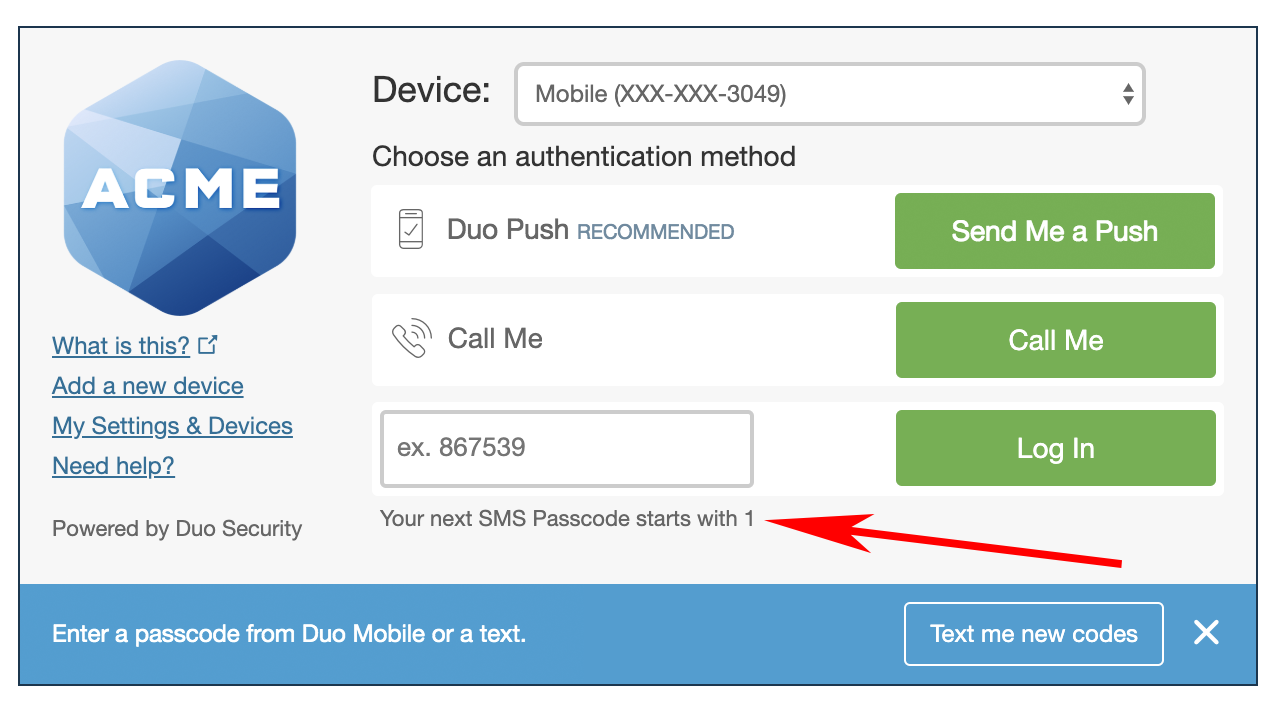Screen dimensions: 1270x706
Task: Open My Settings & Devices
Action: click(x=172, y=425)
